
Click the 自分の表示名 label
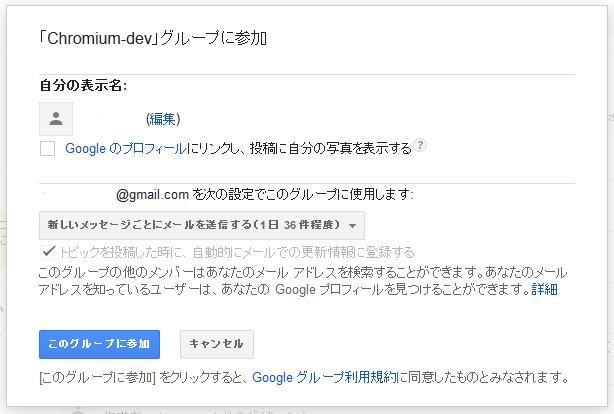point(83,86)
